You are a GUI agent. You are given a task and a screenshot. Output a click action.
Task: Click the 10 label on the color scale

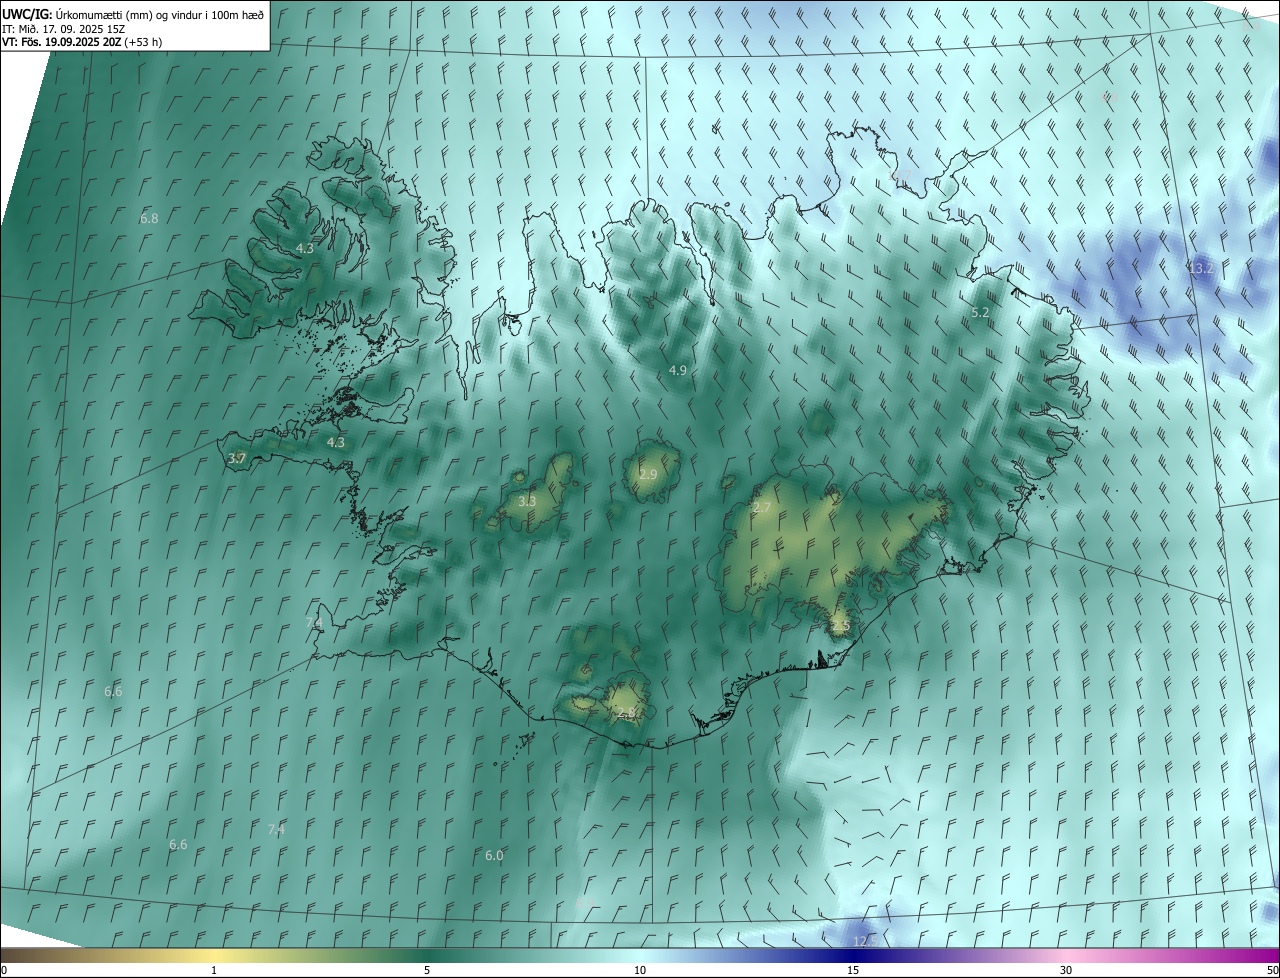point(640,970)
